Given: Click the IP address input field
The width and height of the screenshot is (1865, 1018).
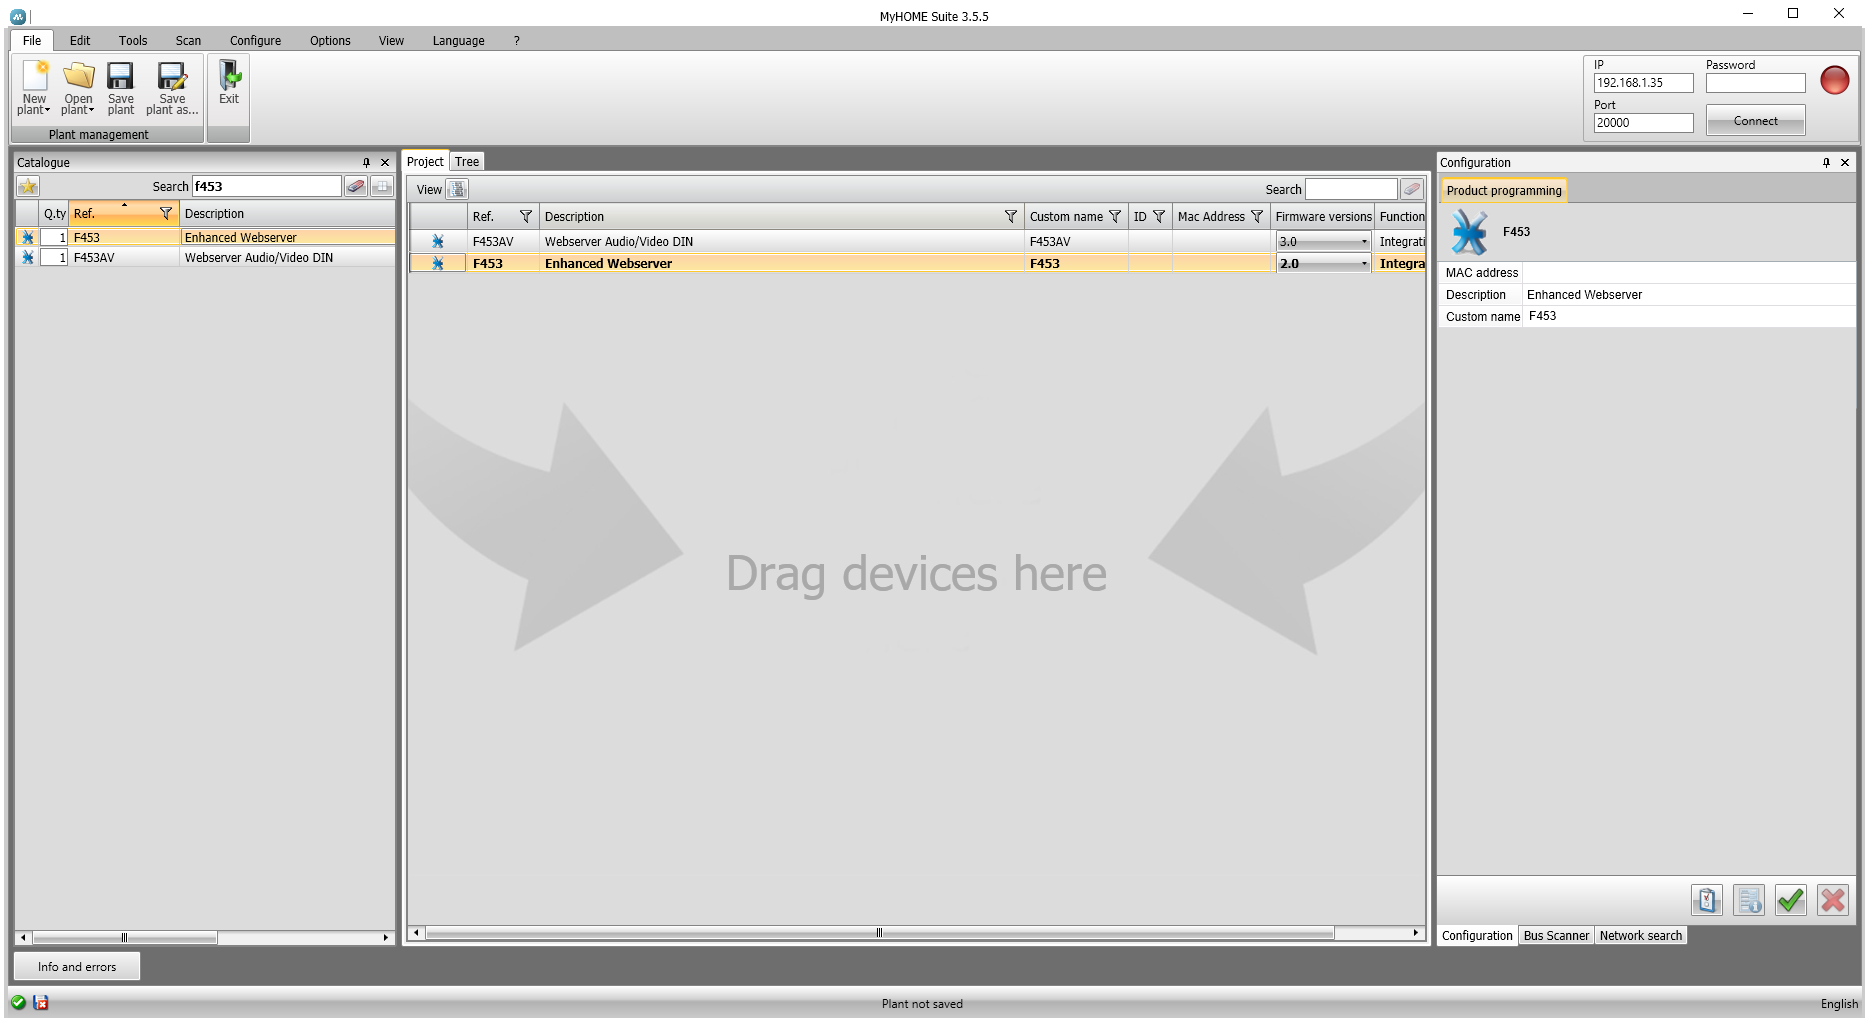Looking at the screenshot, I should (1642, 83).
